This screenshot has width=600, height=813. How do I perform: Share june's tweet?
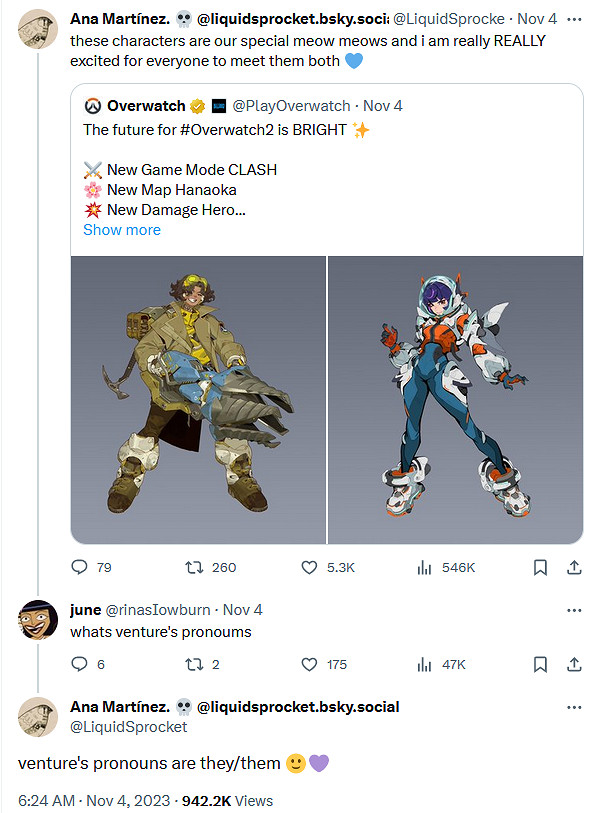pyautogui.click(x=574, y=664)
